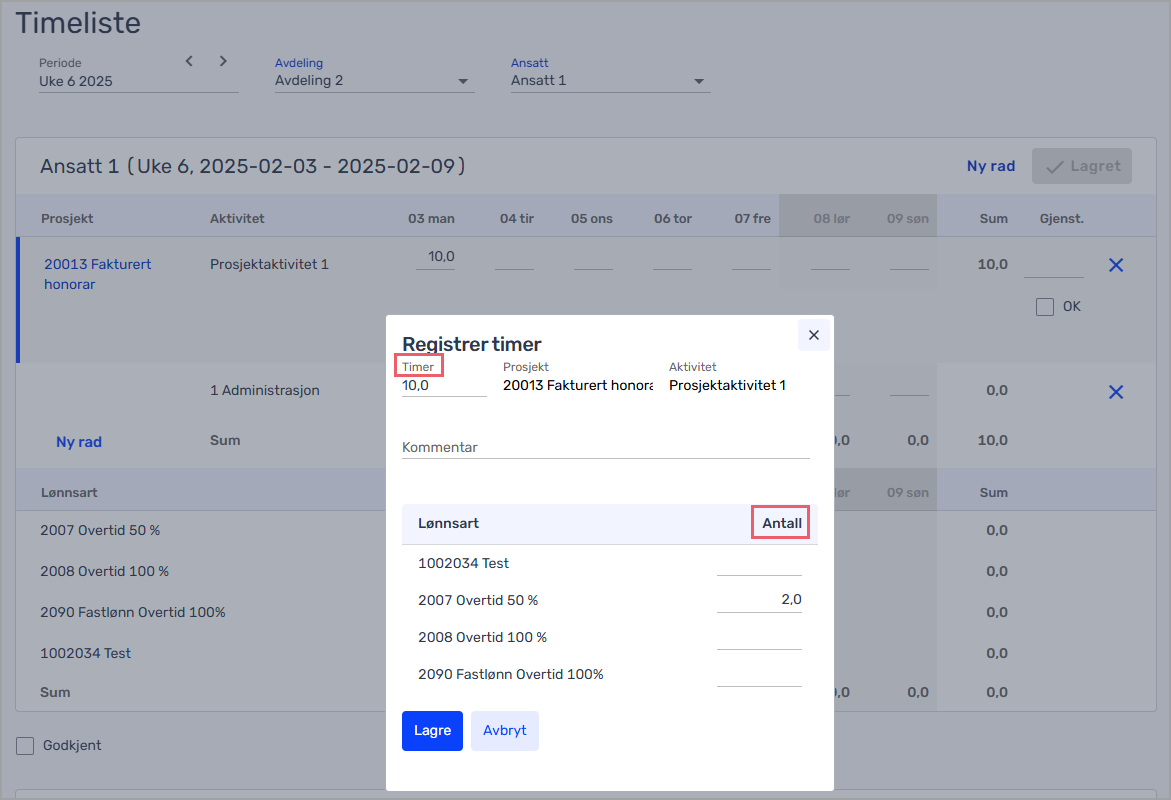Open 20013 Fakturert honorar project link

pos(98,274)
